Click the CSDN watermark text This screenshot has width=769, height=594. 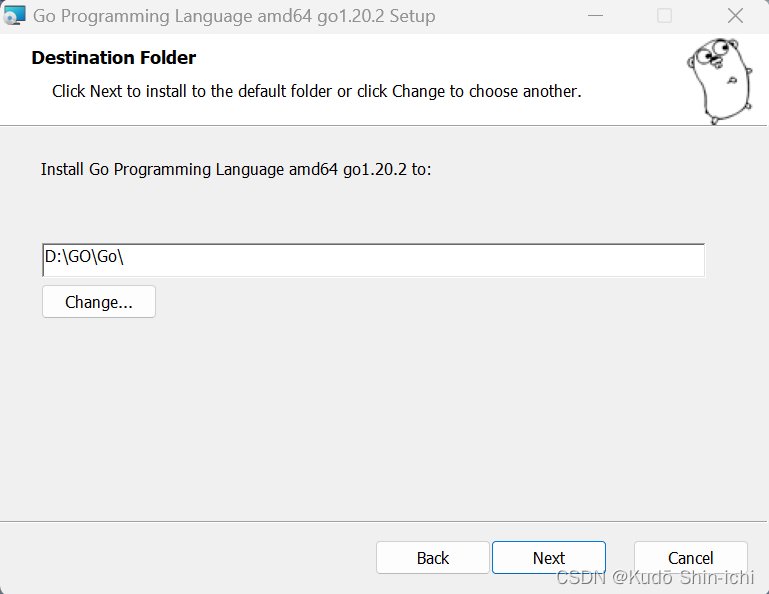tap(581, 578)
